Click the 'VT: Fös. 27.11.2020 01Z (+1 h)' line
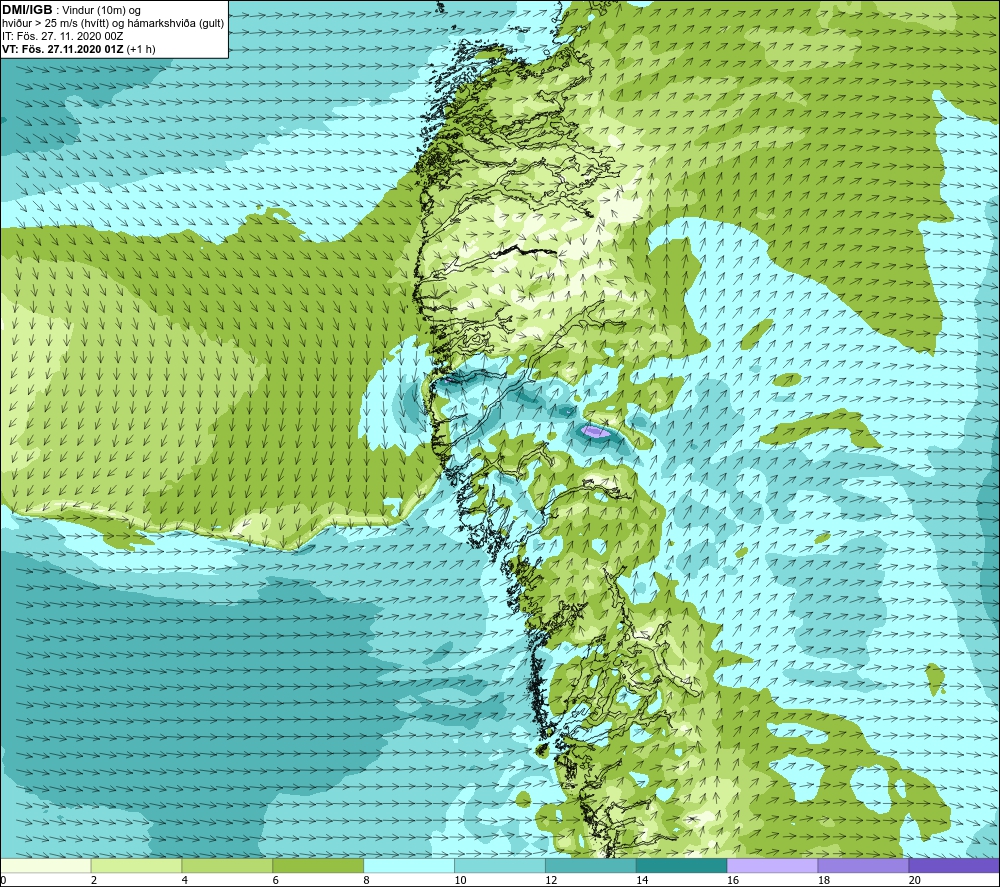The height and width of the screenshot is (887, 1000). point(78,49)
